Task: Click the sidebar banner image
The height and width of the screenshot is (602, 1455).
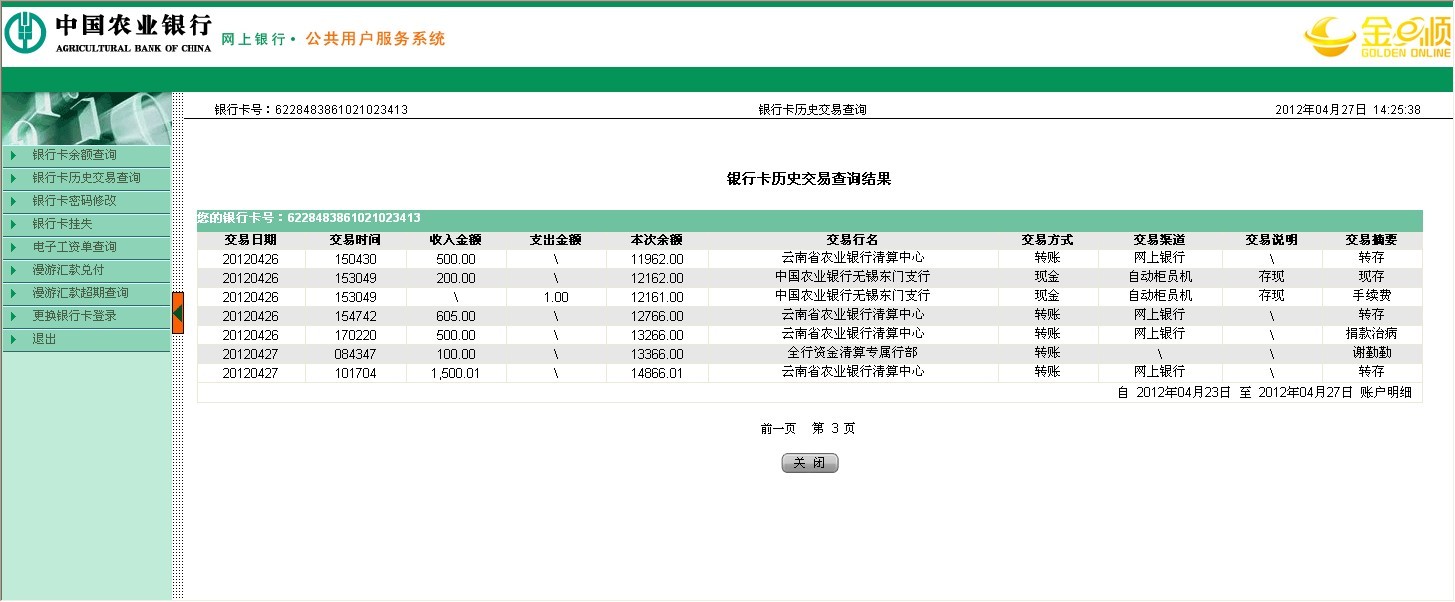Action: pyautogui.click(x=86, y=118)
